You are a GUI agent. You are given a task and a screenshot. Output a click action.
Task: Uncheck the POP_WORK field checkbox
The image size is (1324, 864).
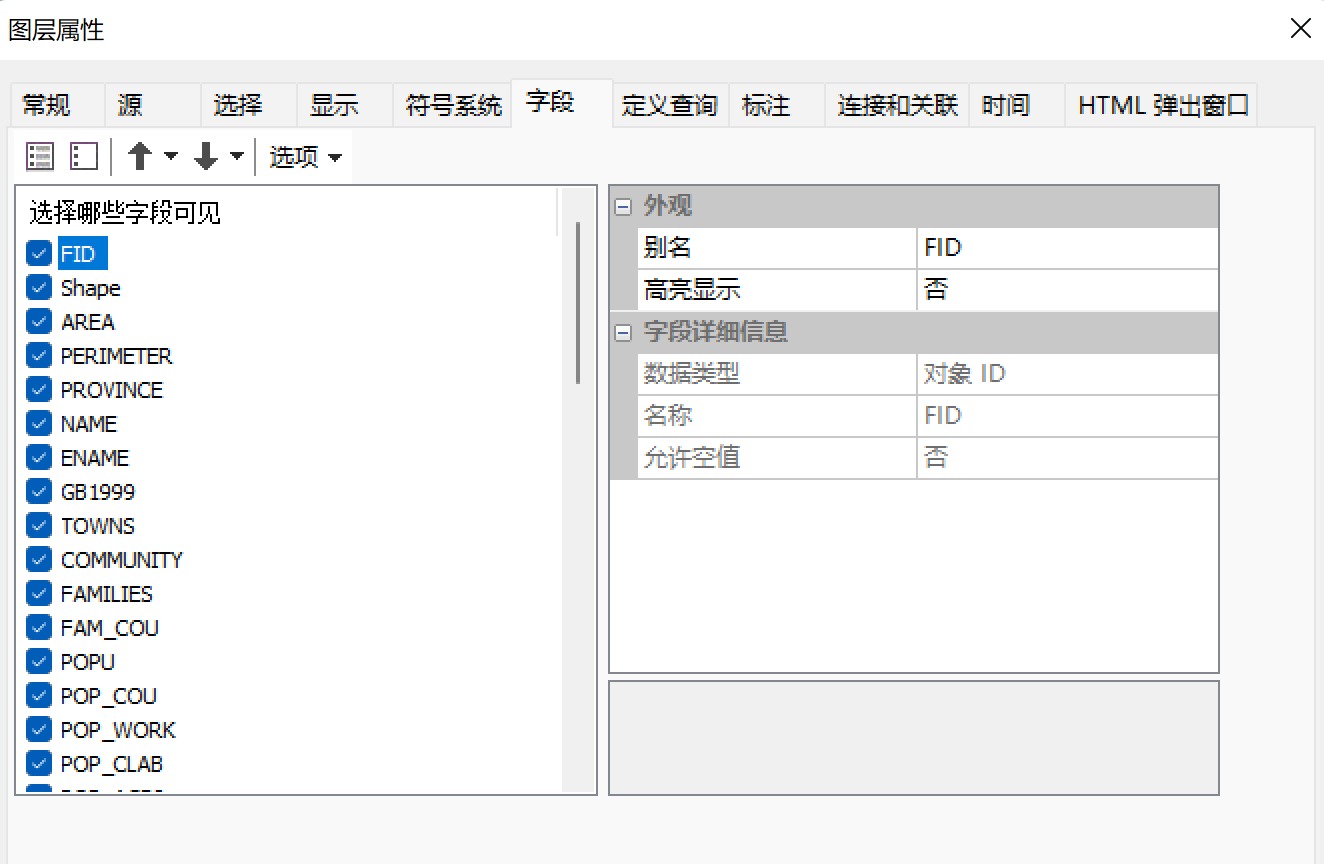pos(38,729)
